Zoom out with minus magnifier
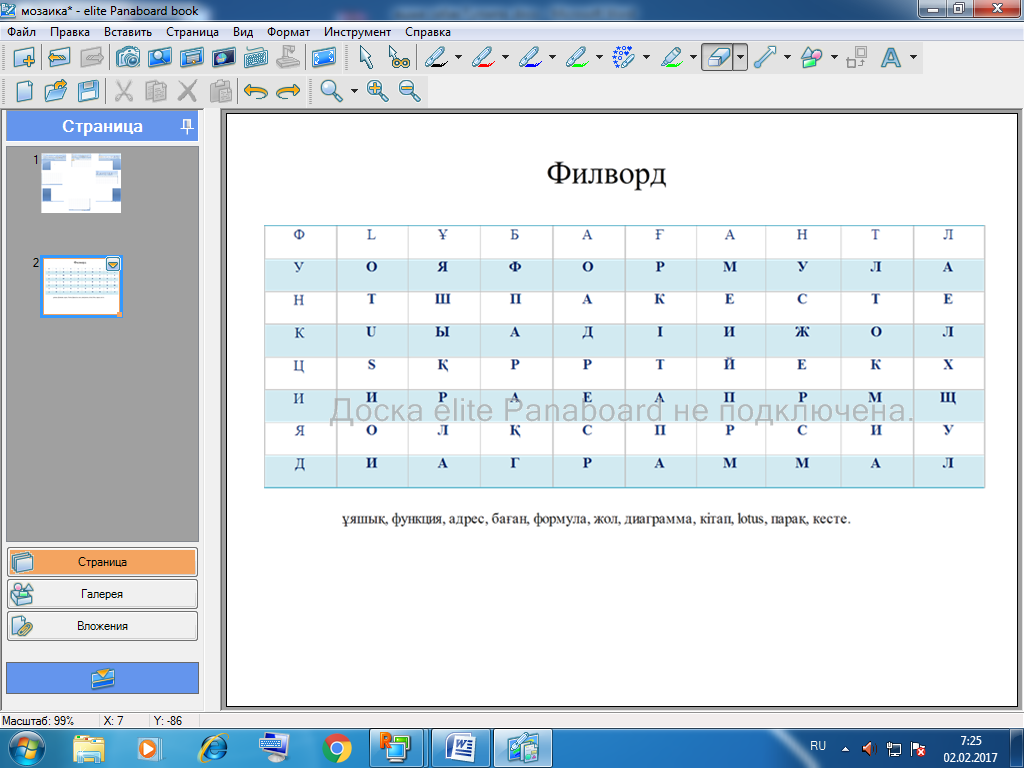 tap(409, 91)
